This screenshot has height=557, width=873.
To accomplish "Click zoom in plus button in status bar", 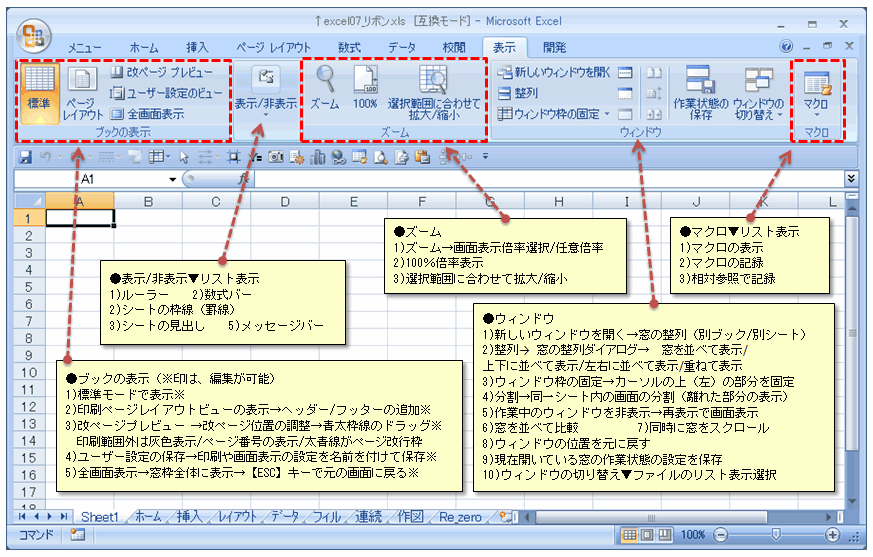I will click(832, 535).
